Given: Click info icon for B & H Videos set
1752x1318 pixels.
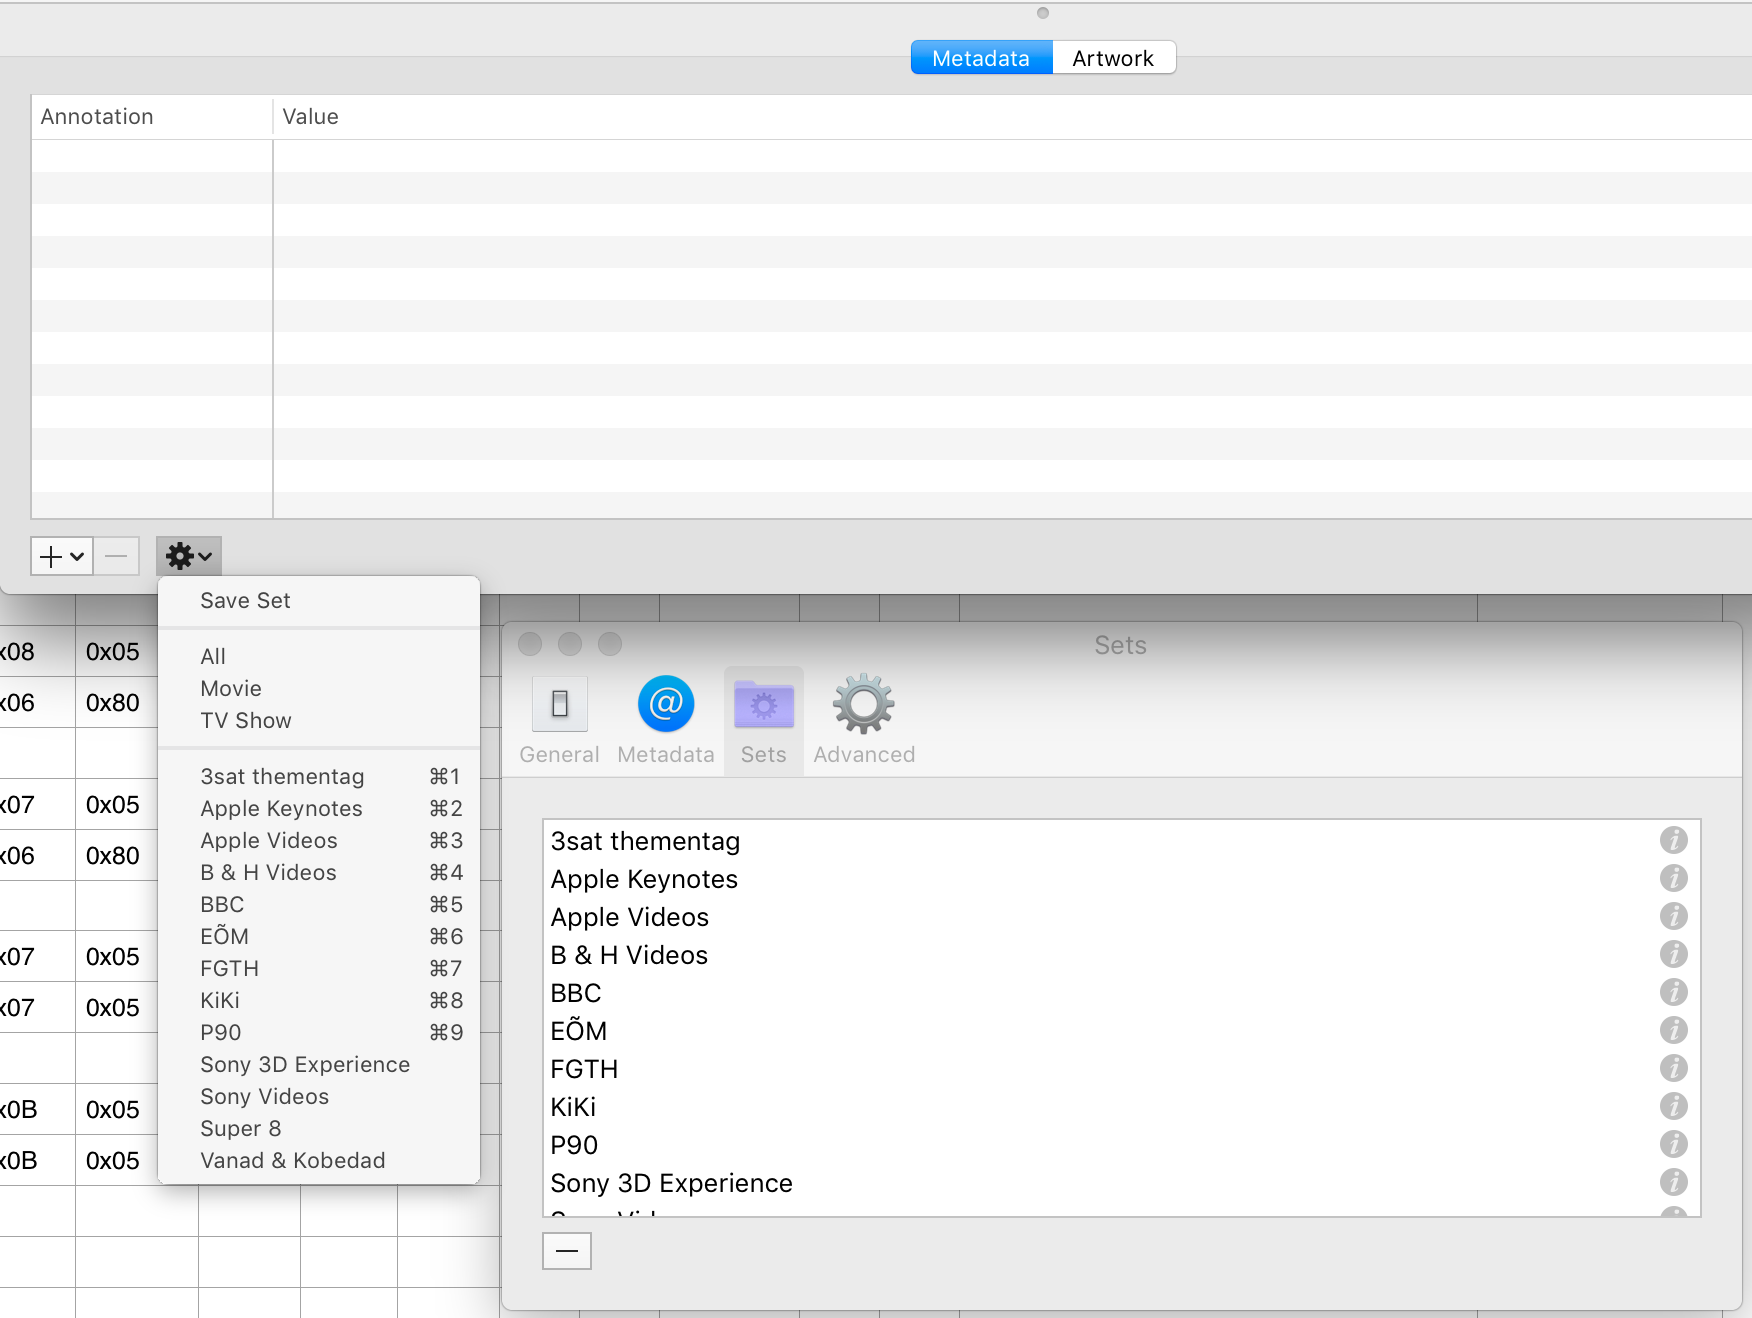Looking at the screenshot, I should click(1674, 954).
